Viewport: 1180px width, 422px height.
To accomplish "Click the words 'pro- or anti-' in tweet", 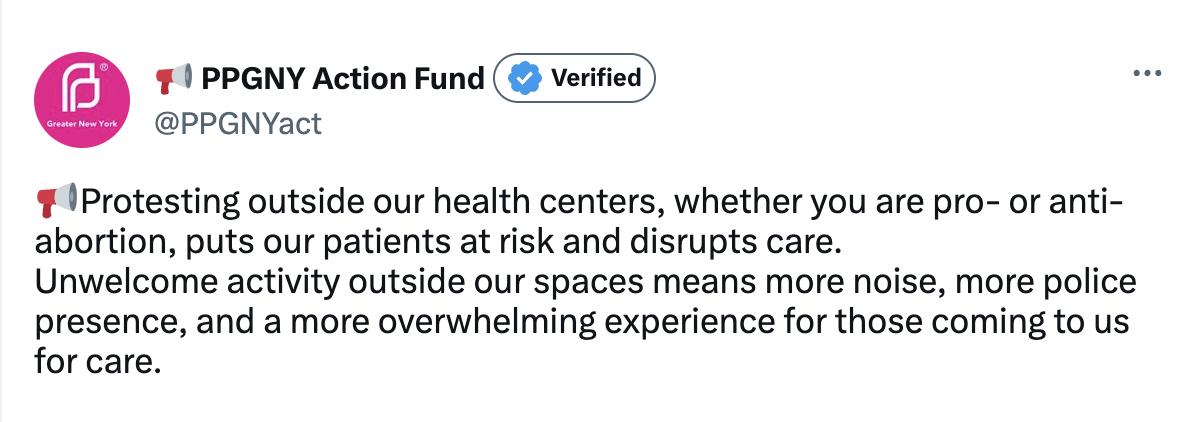I will coord(1040,202).
